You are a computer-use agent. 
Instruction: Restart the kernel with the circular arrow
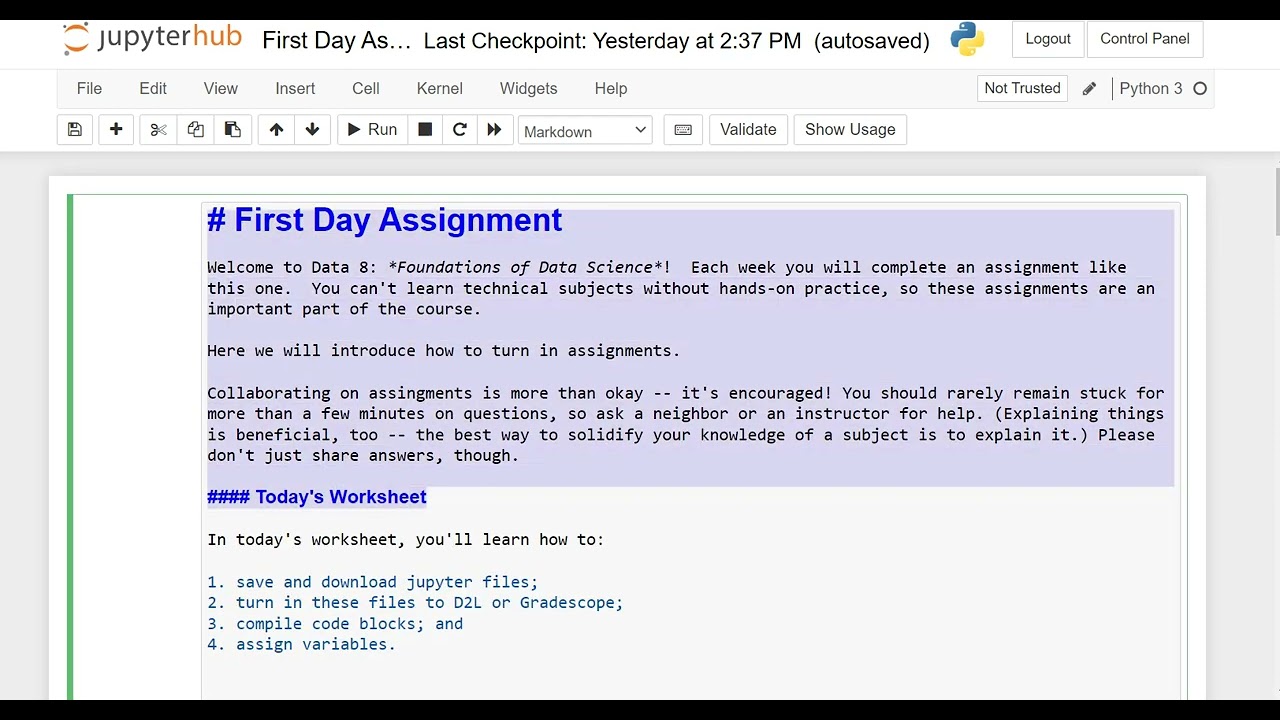[x=460, y=130]
